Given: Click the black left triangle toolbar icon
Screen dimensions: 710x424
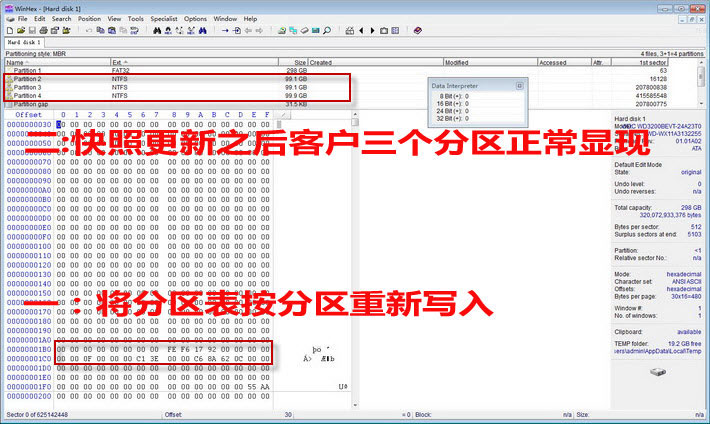Looking at the screenshot, I should click(361, 30).
